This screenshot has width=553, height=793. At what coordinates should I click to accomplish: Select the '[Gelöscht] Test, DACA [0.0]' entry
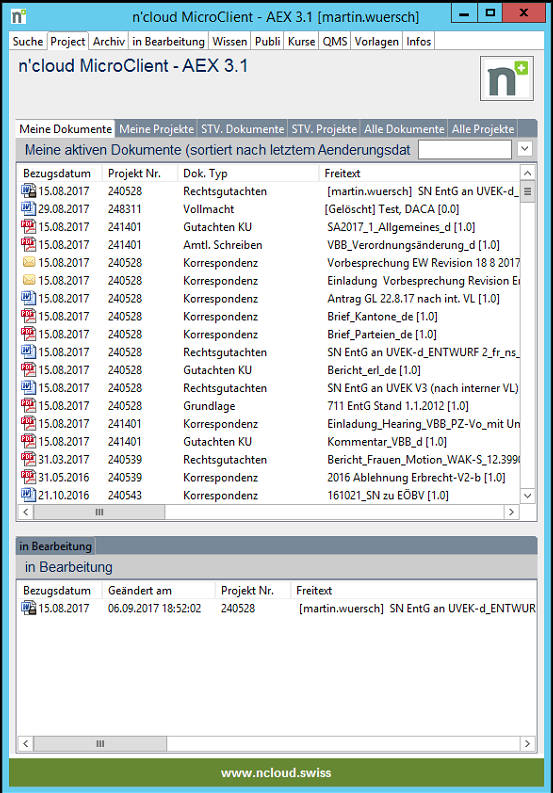392,209
